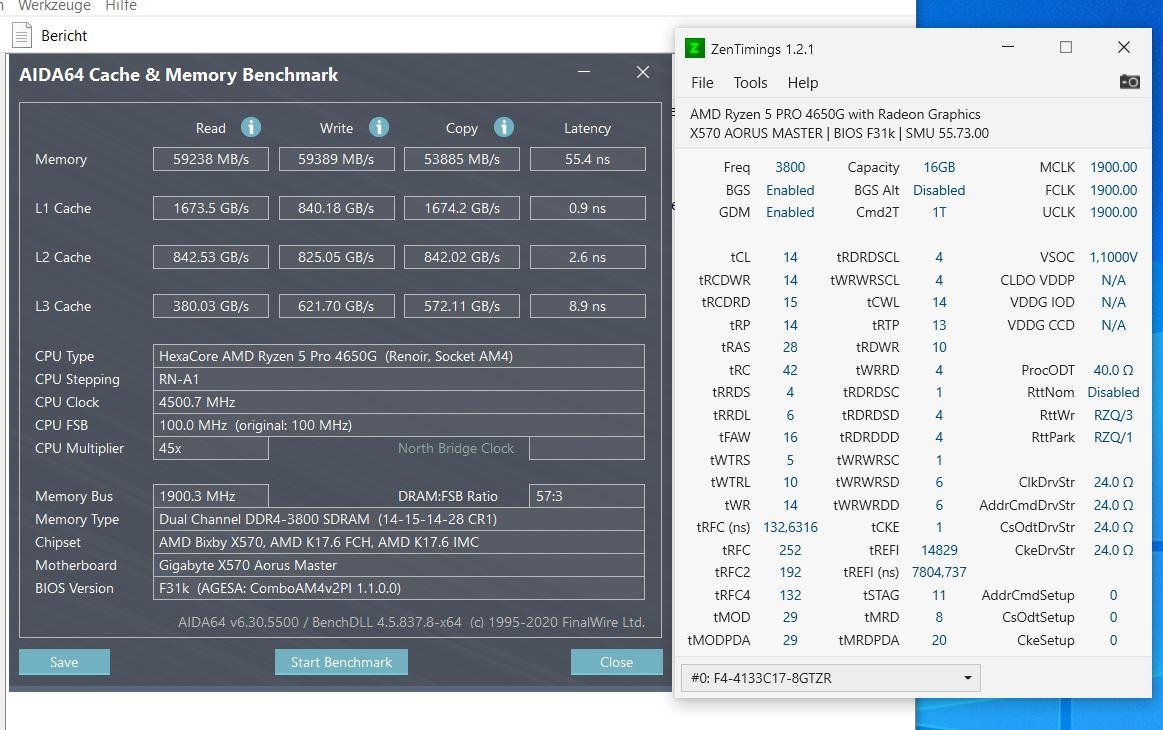
Task: Click the CPU Clock value 4500.7 MHz
Action: 399,402
